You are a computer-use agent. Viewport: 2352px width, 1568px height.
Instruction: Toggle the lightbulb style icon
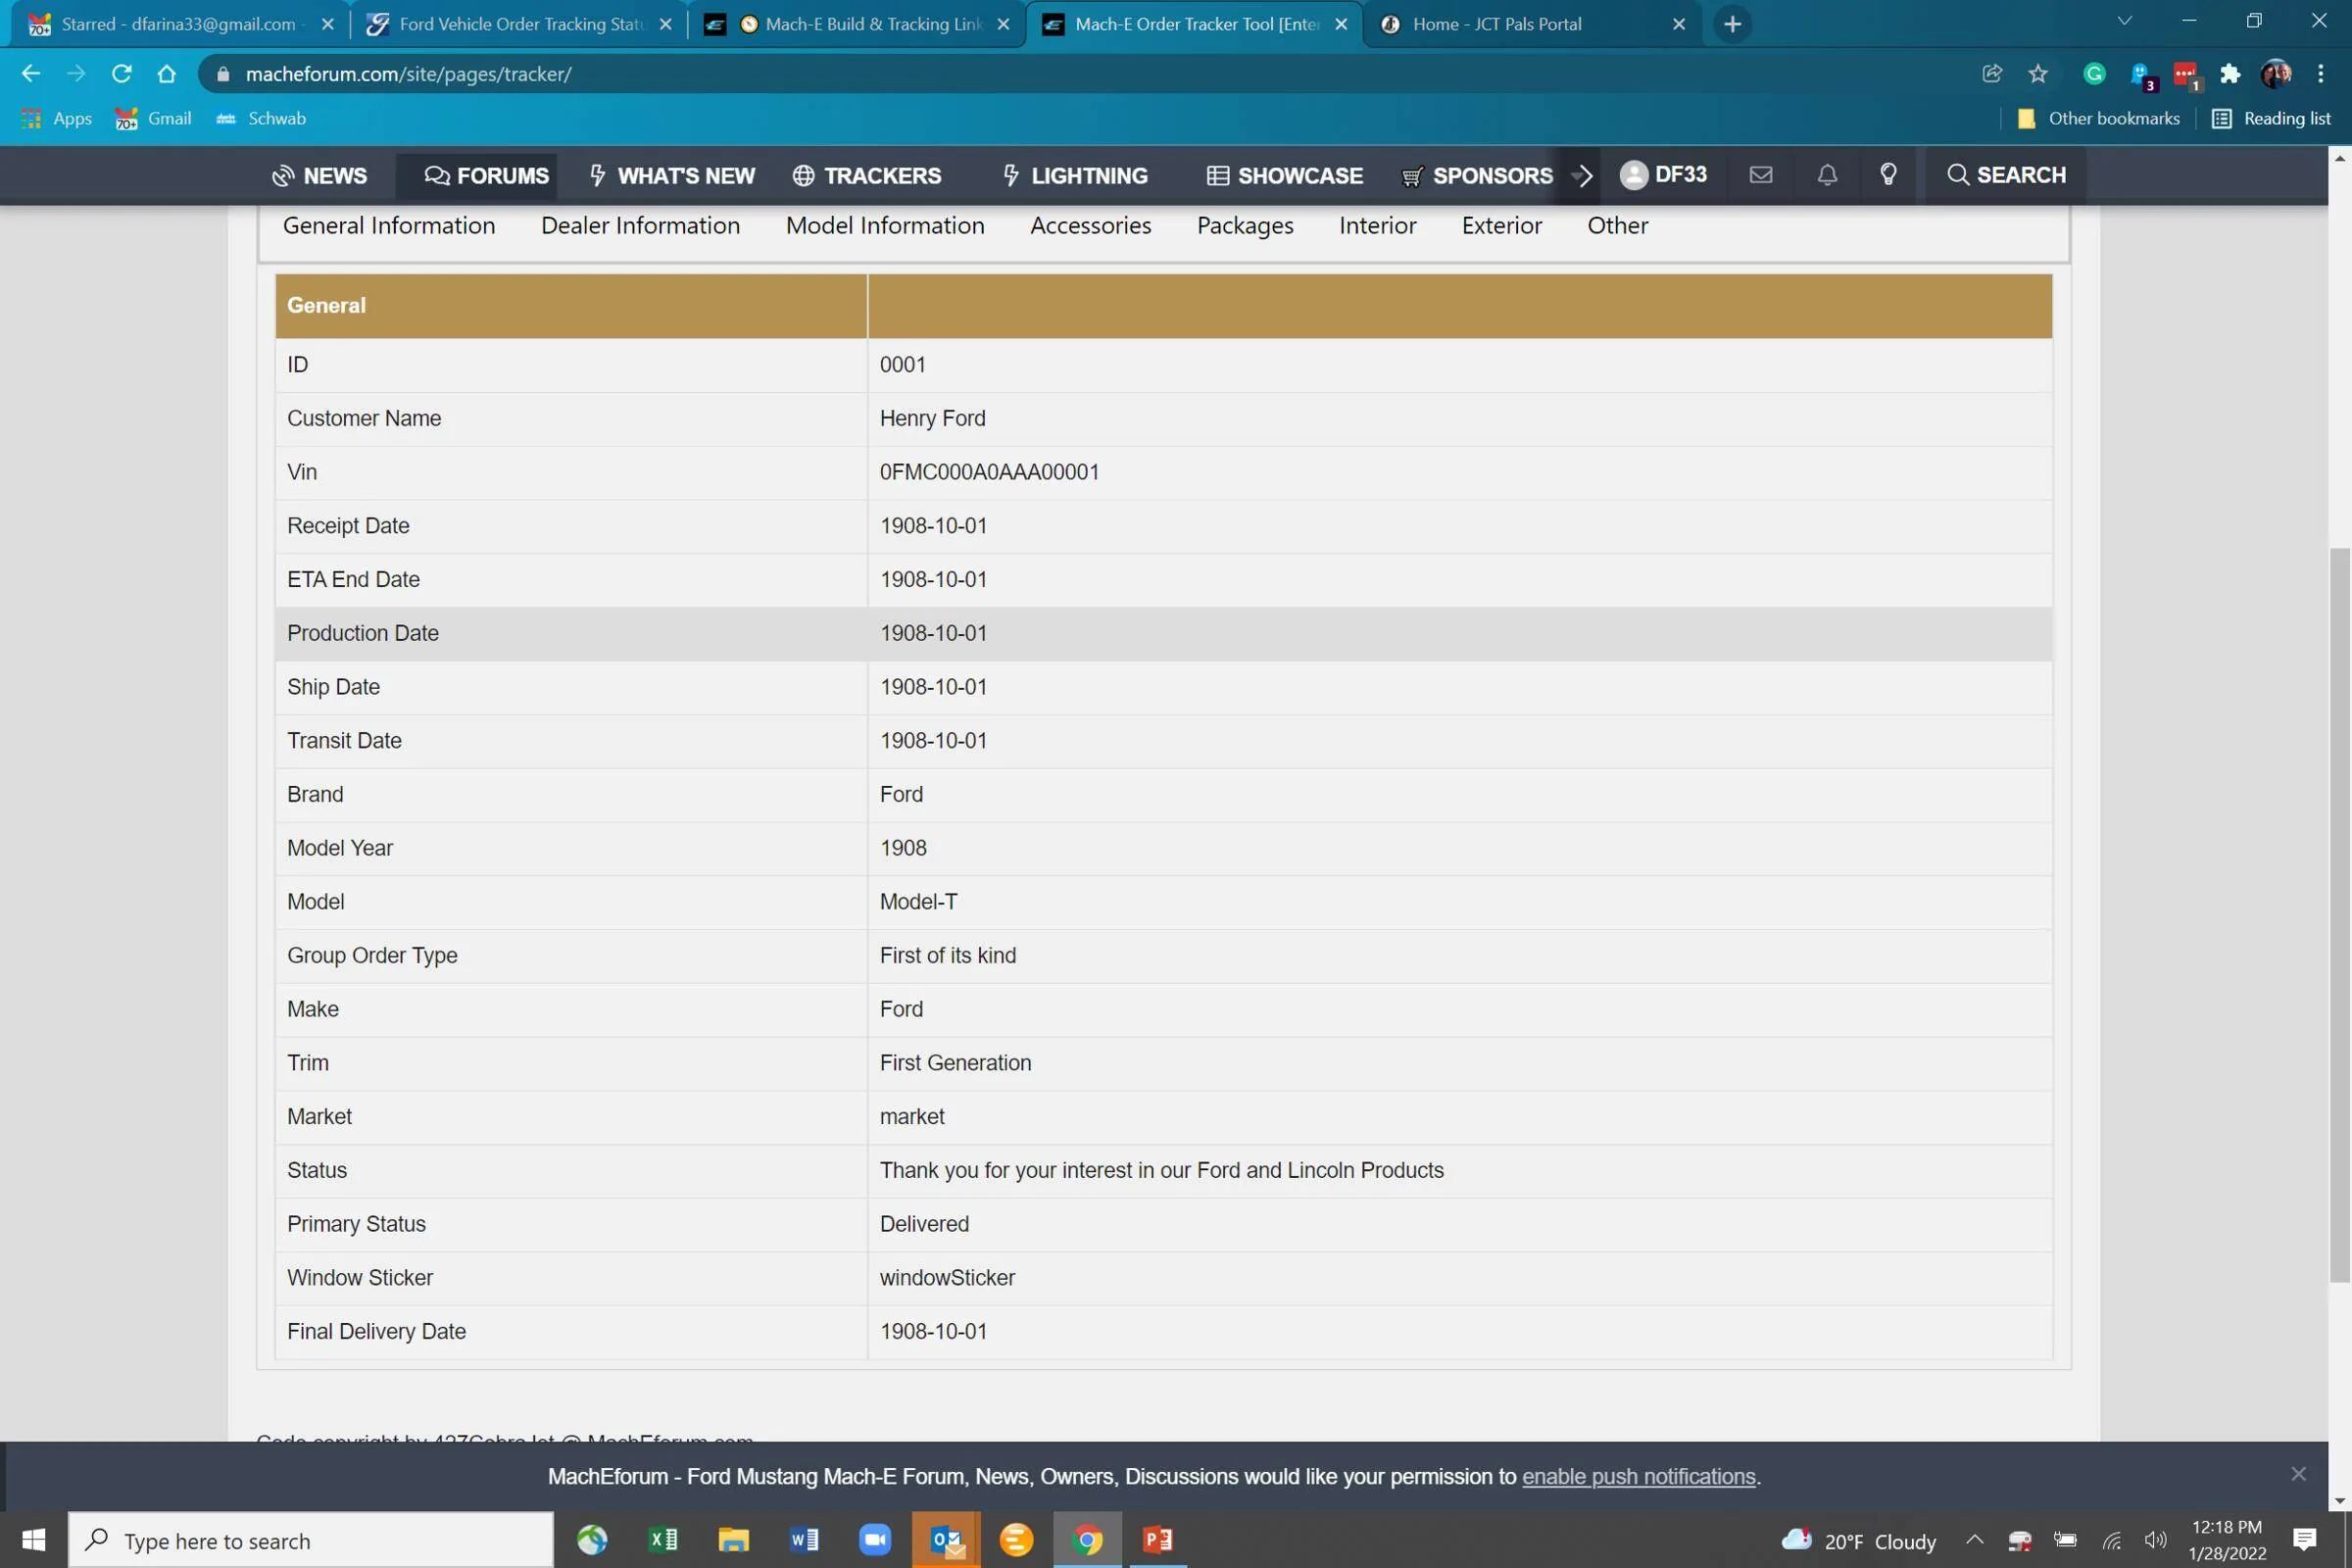pos(1888,175)
